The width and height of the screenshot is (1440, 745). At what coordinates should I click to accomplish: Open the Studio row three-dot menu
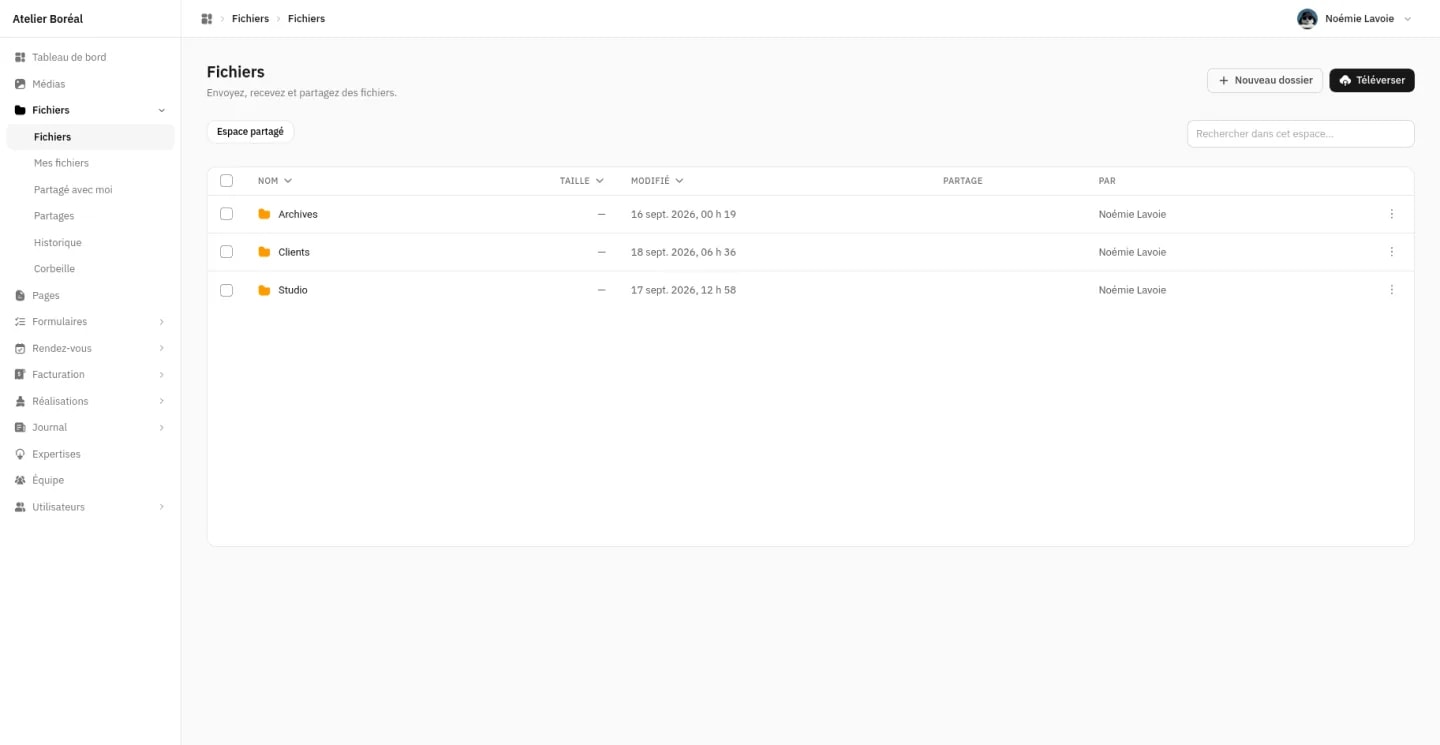(x=1391, y=290)
